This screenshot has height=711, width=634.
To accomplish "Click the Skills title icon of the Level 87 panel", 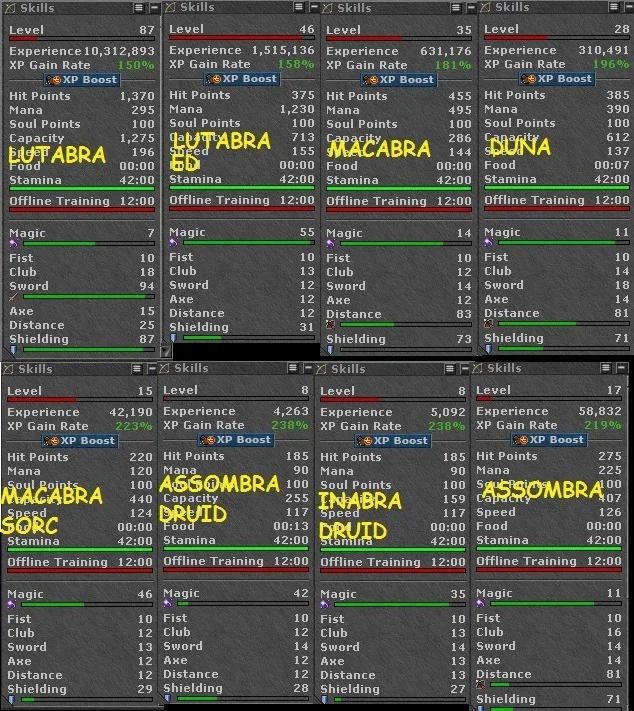I will pyautogui.click(x=10, y=8).
